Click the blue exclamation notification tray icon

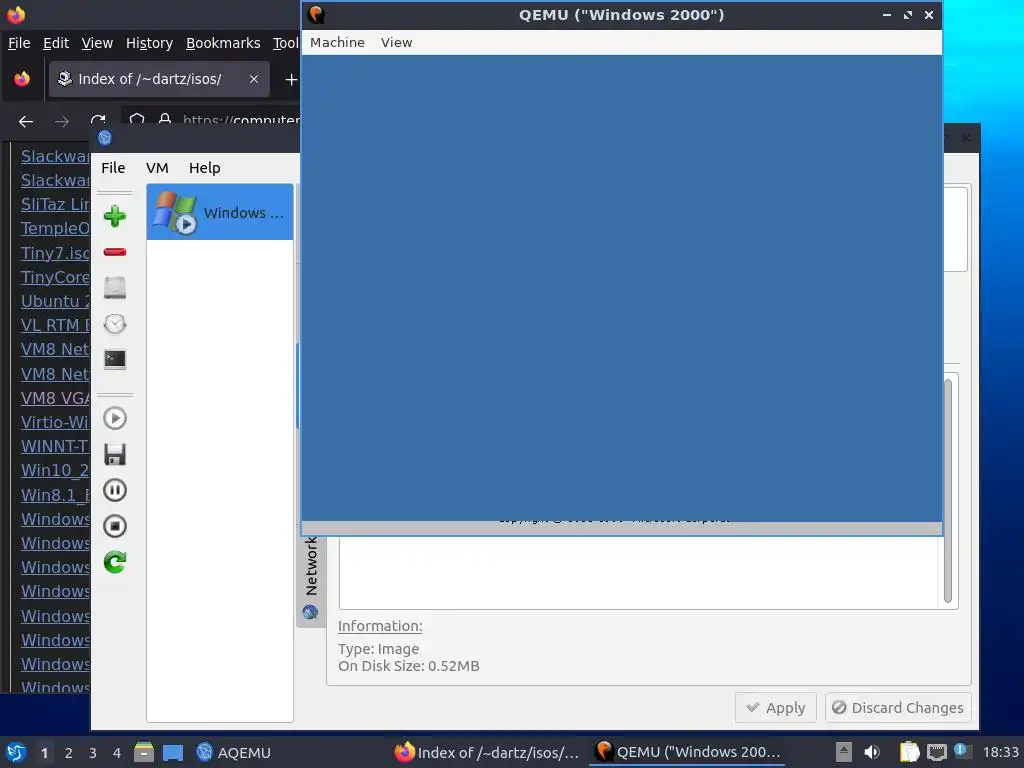[961, 750]
